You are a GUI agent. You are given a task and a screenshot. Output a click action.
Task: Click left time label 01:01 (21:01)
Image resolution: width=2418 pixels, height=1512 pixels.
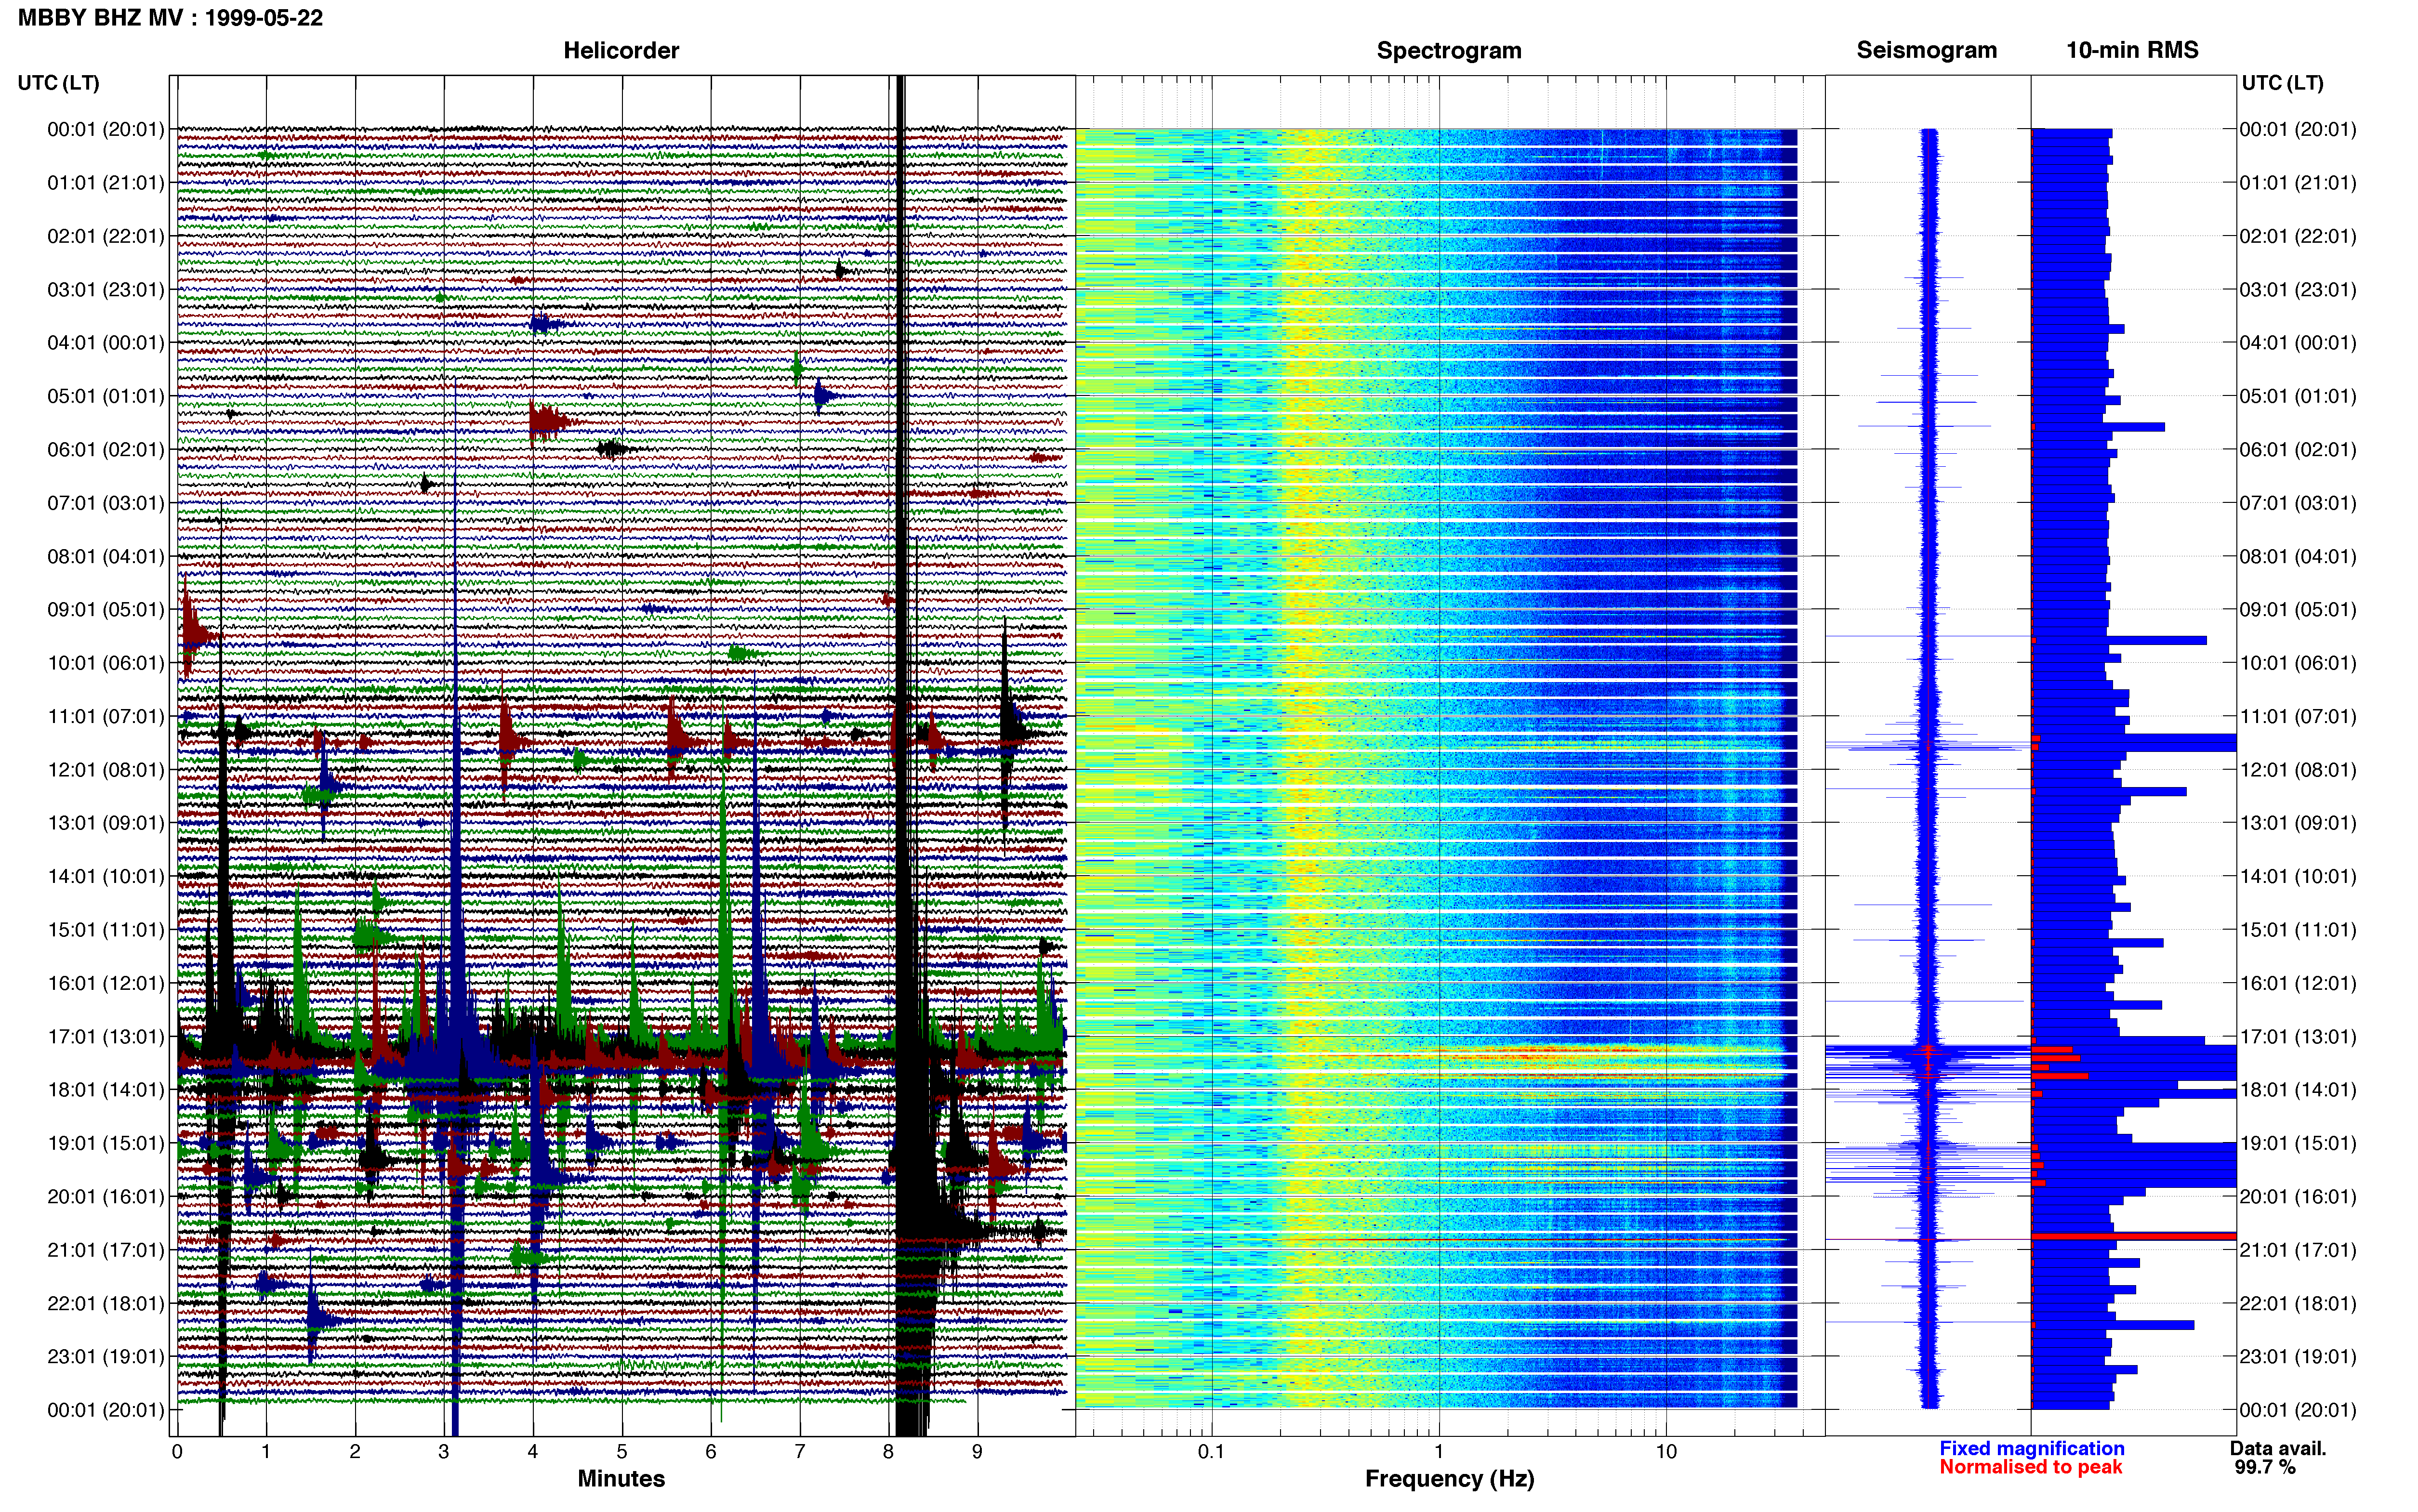tap(106, 183)
